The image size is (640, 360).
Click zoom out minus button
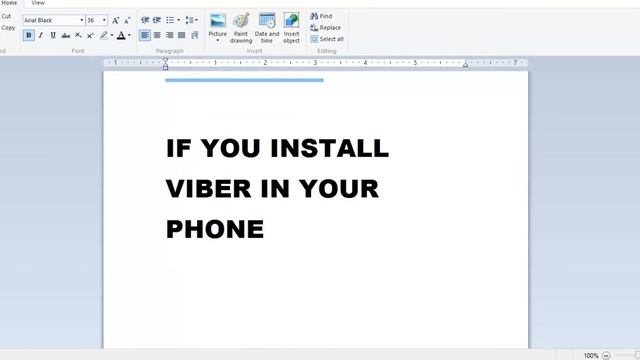click(x=606, y=356)
